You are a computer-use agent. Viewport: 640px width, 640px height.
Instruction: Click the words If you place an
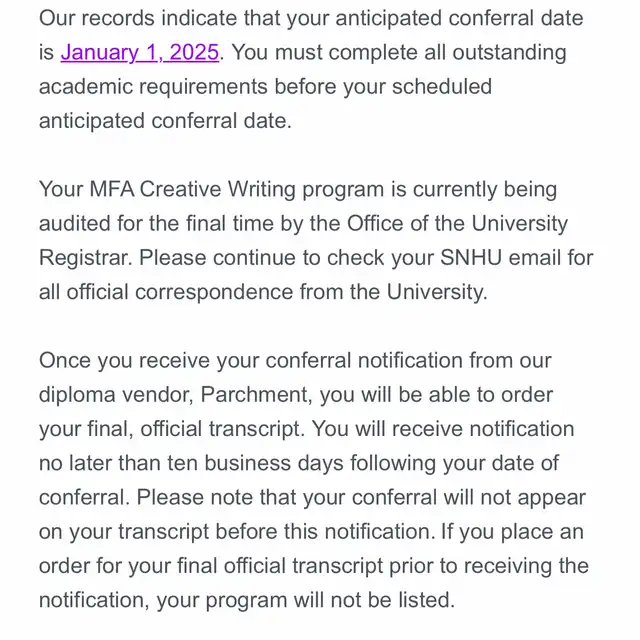pos(512,531)
